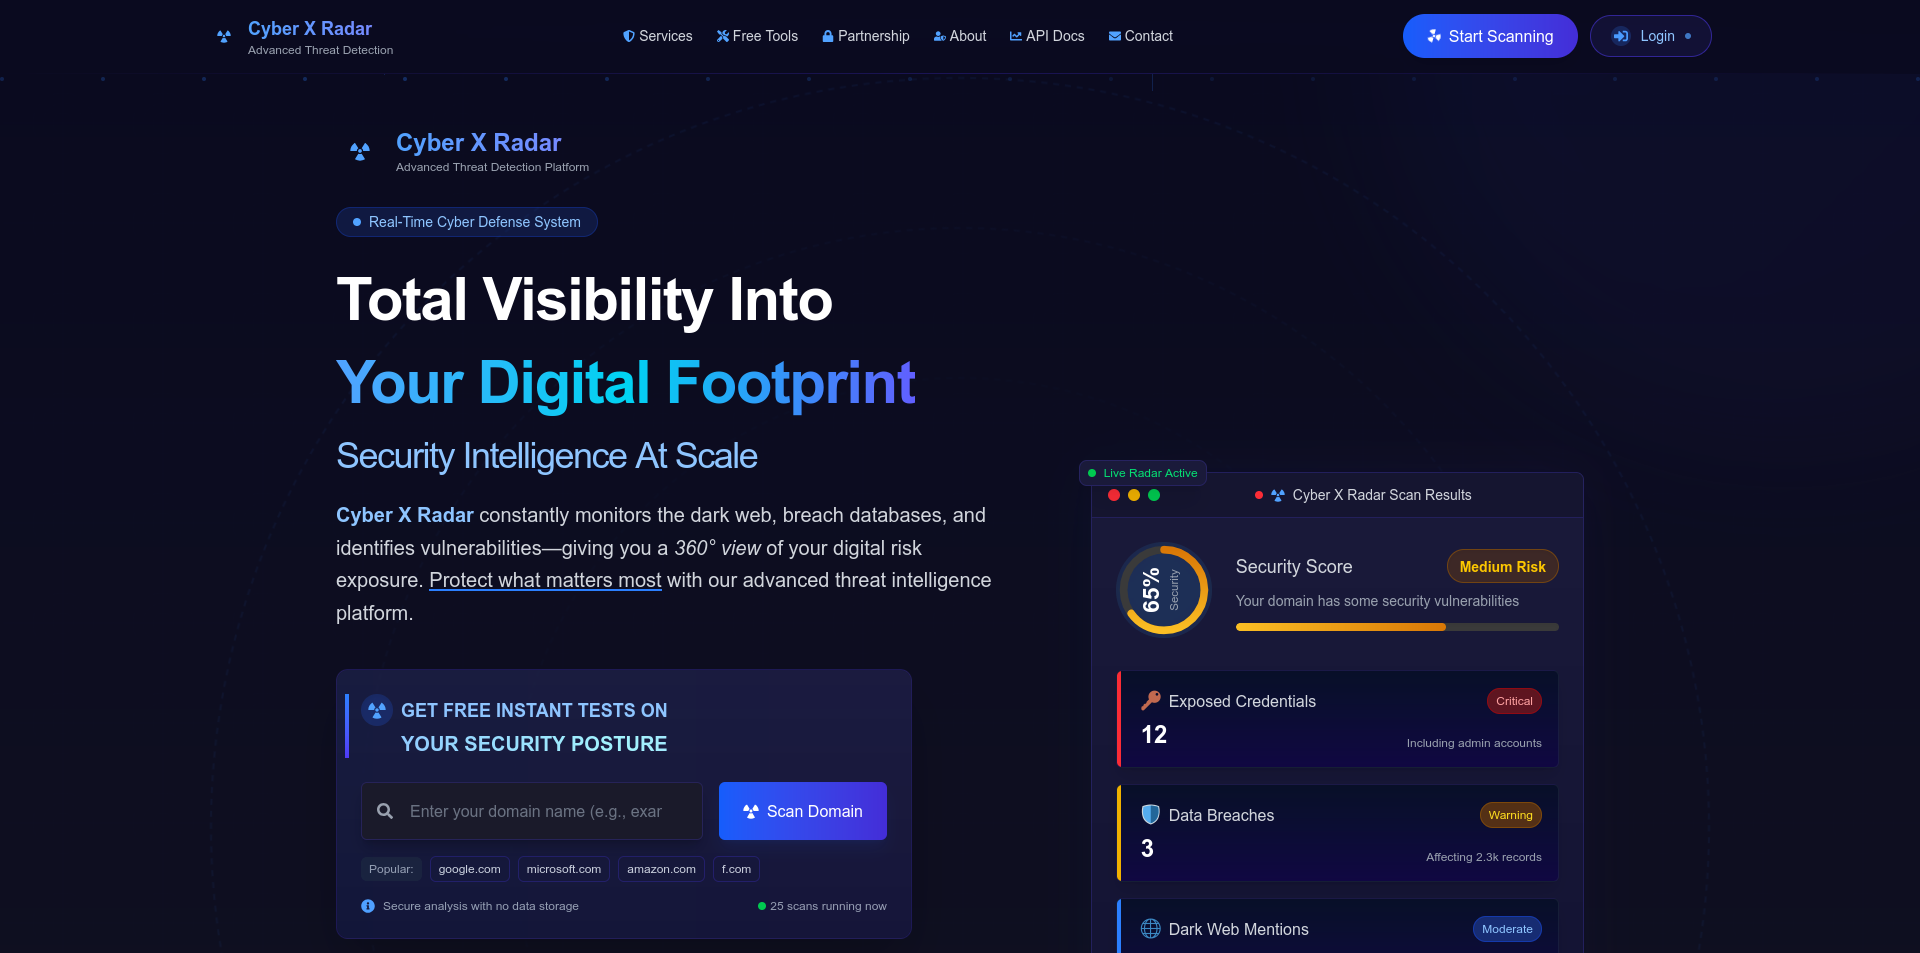Click the magnifier icon inside the domain field

[x=385, y=811]
